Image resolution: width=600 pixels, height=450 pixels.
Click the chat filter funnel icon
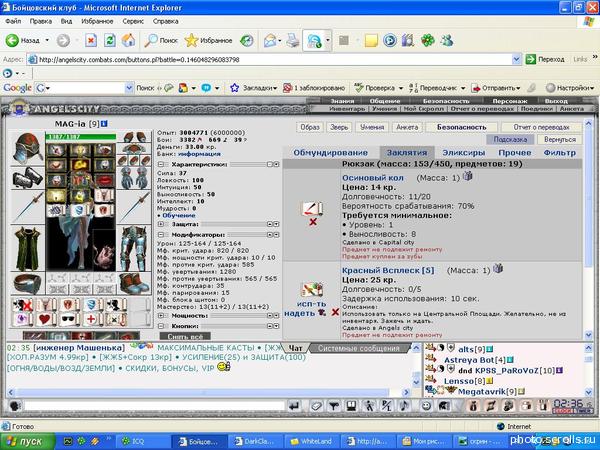point(334,406)
